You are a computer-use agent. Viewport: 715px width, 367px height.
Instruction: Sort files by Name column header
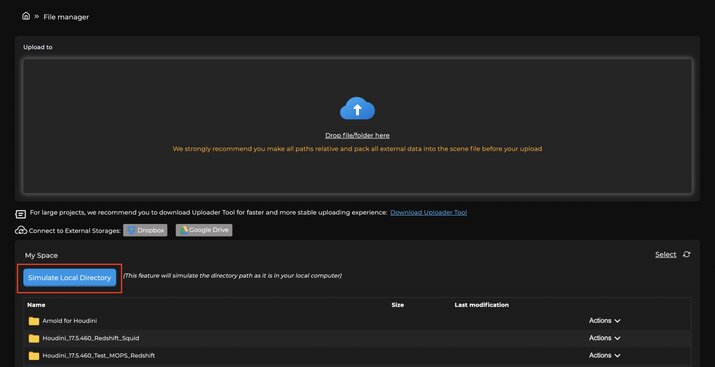point(36,305)
